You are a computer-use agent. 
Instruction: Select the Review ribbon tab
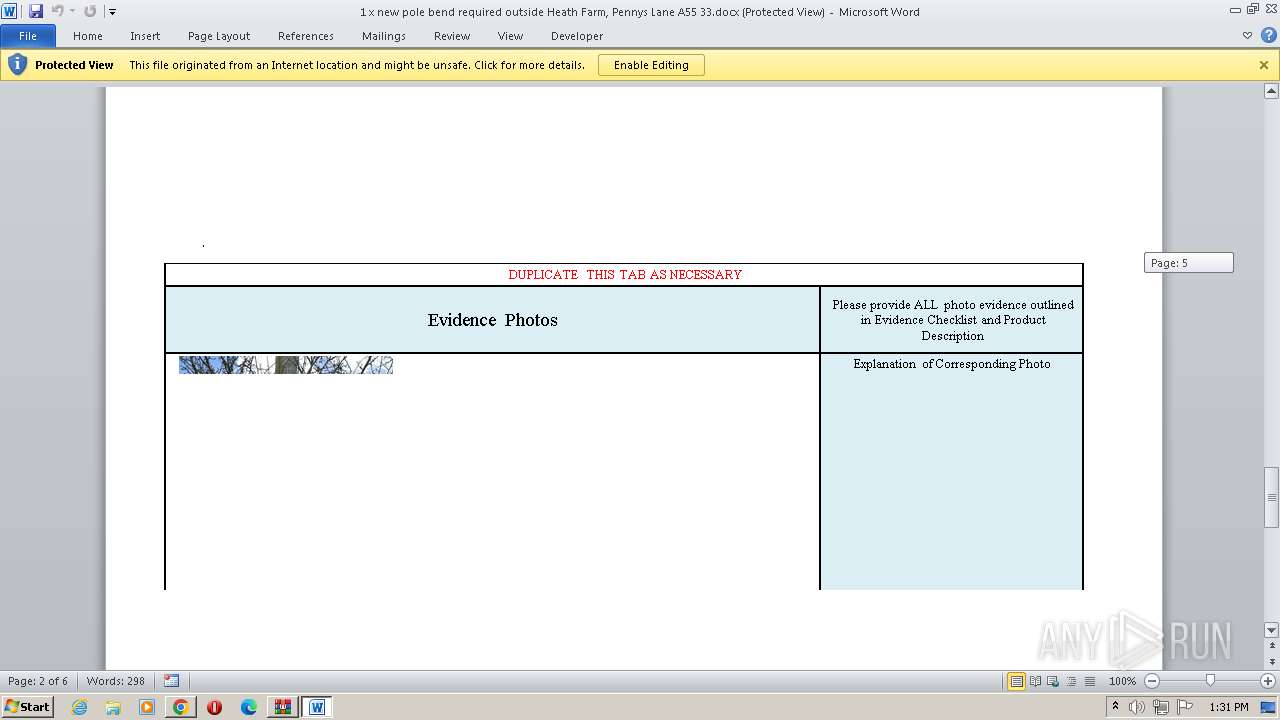(452, 36)
